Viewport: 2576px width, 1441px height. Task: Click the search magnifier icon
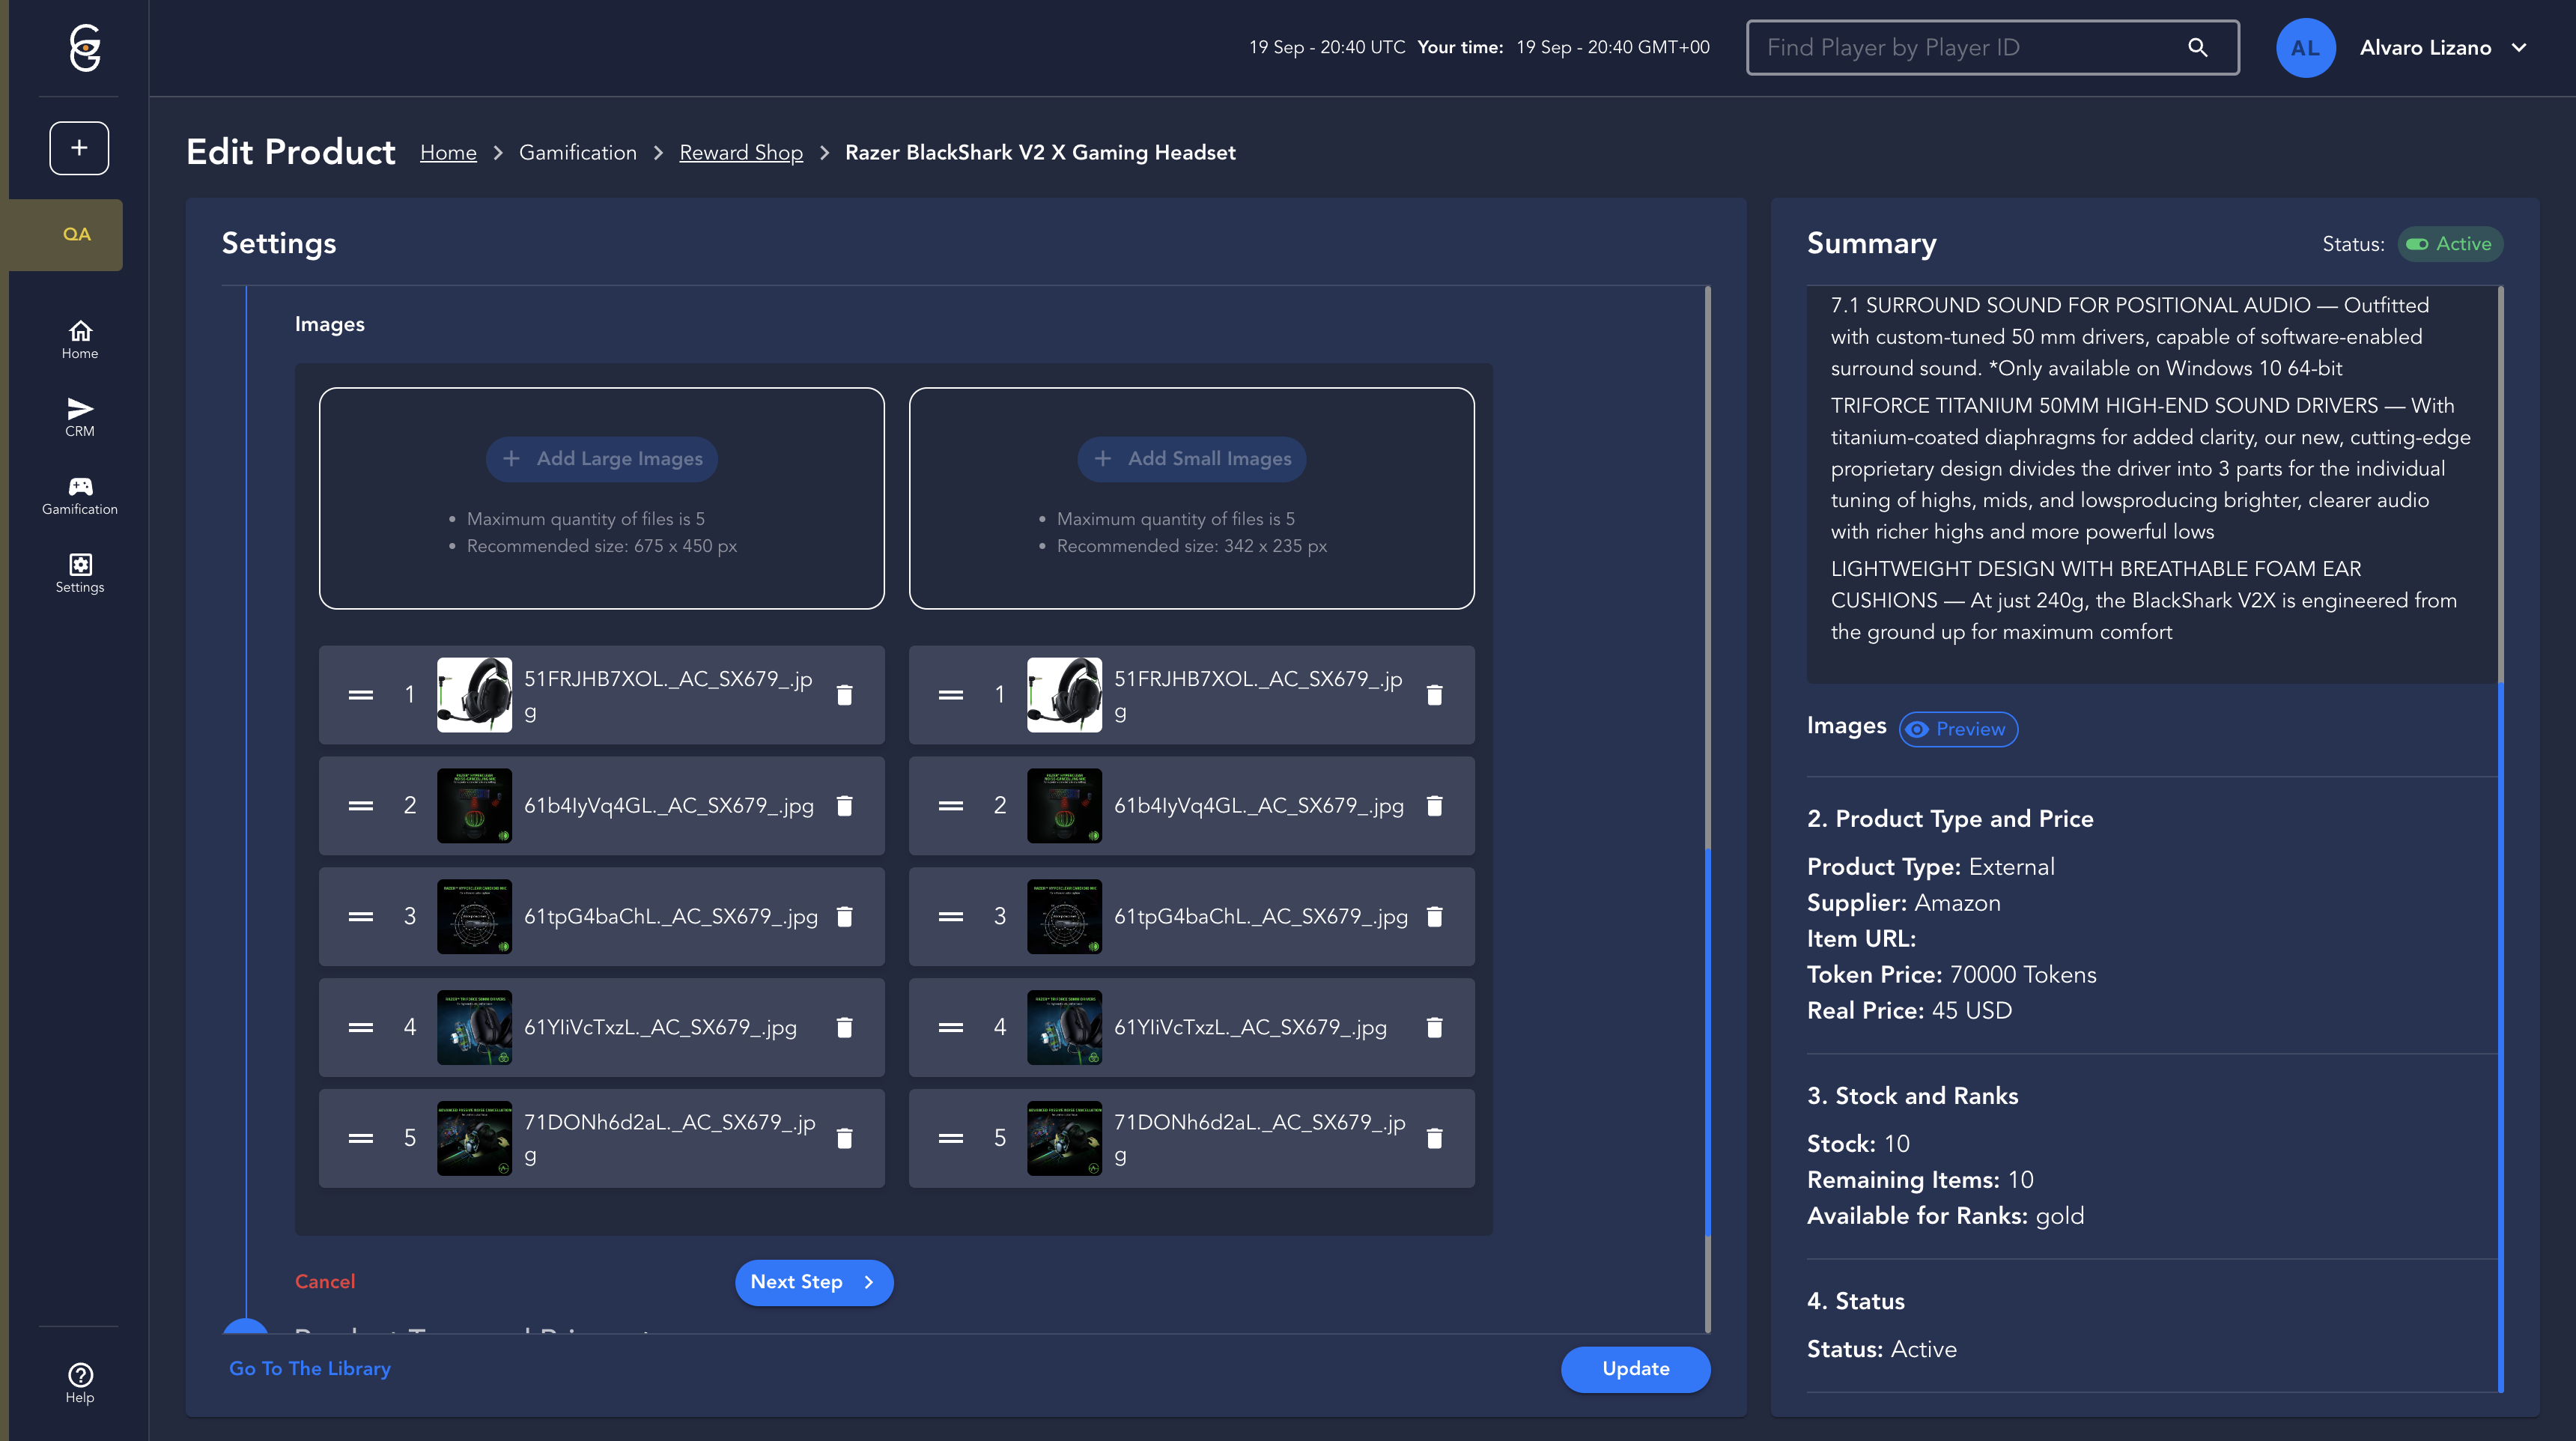tap(2197, 47)
